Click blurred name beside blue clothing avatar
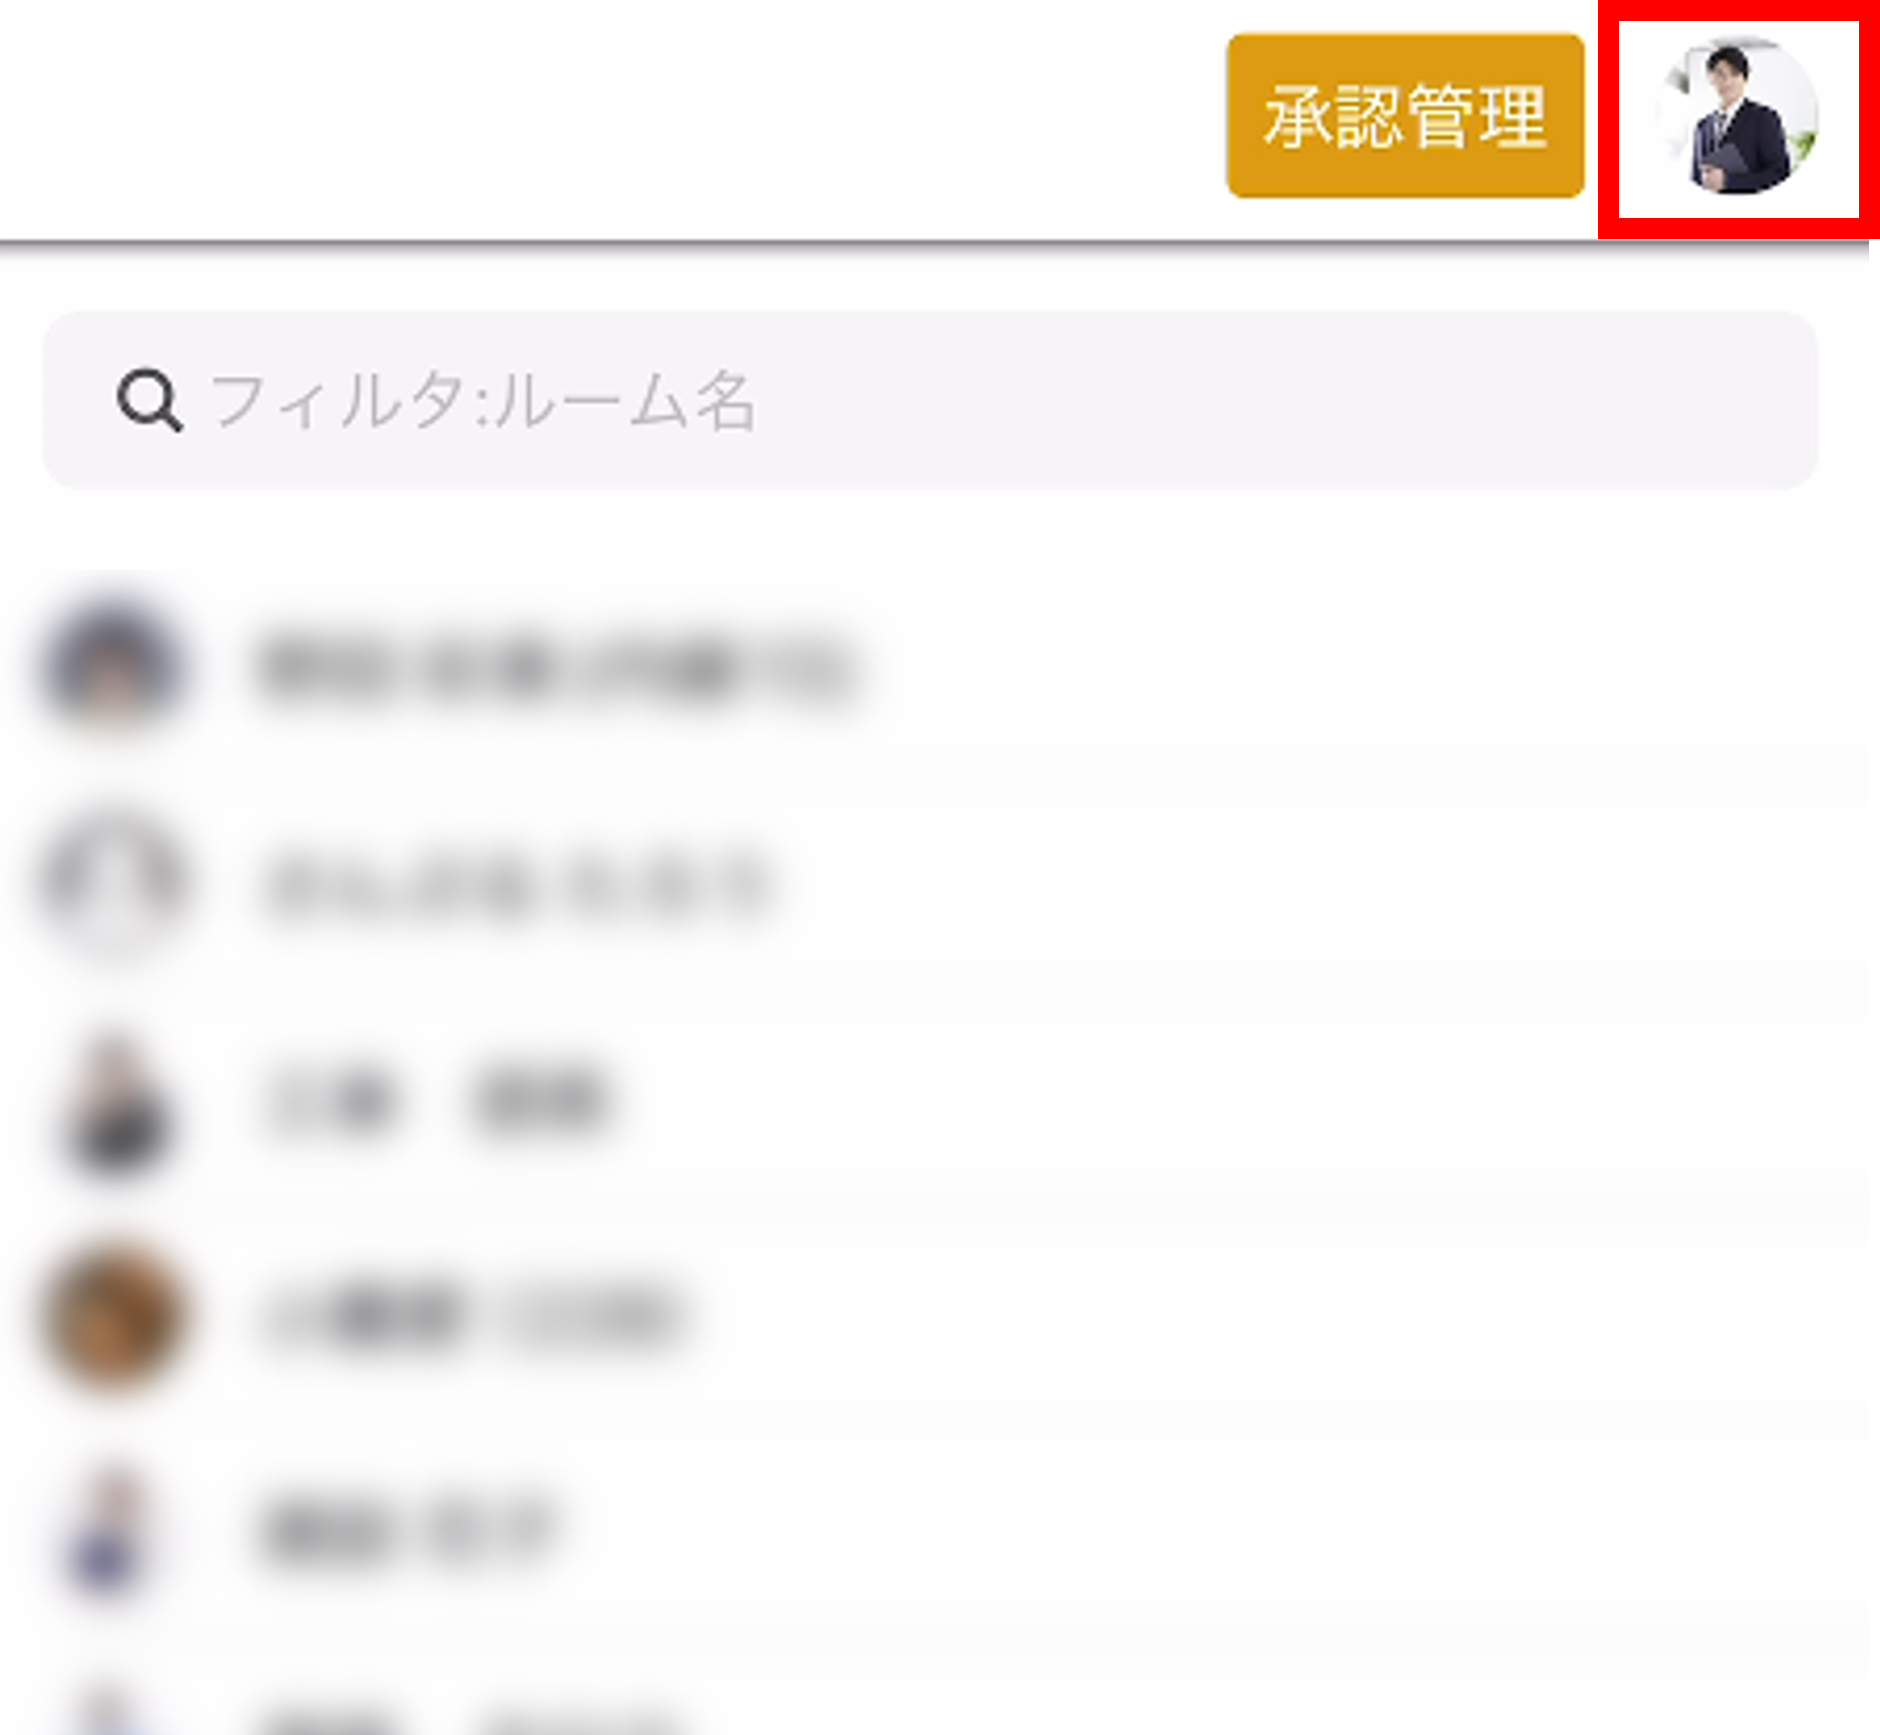The width and height of the screenshot is (1880, 1735). click(x=405, y=1531)
